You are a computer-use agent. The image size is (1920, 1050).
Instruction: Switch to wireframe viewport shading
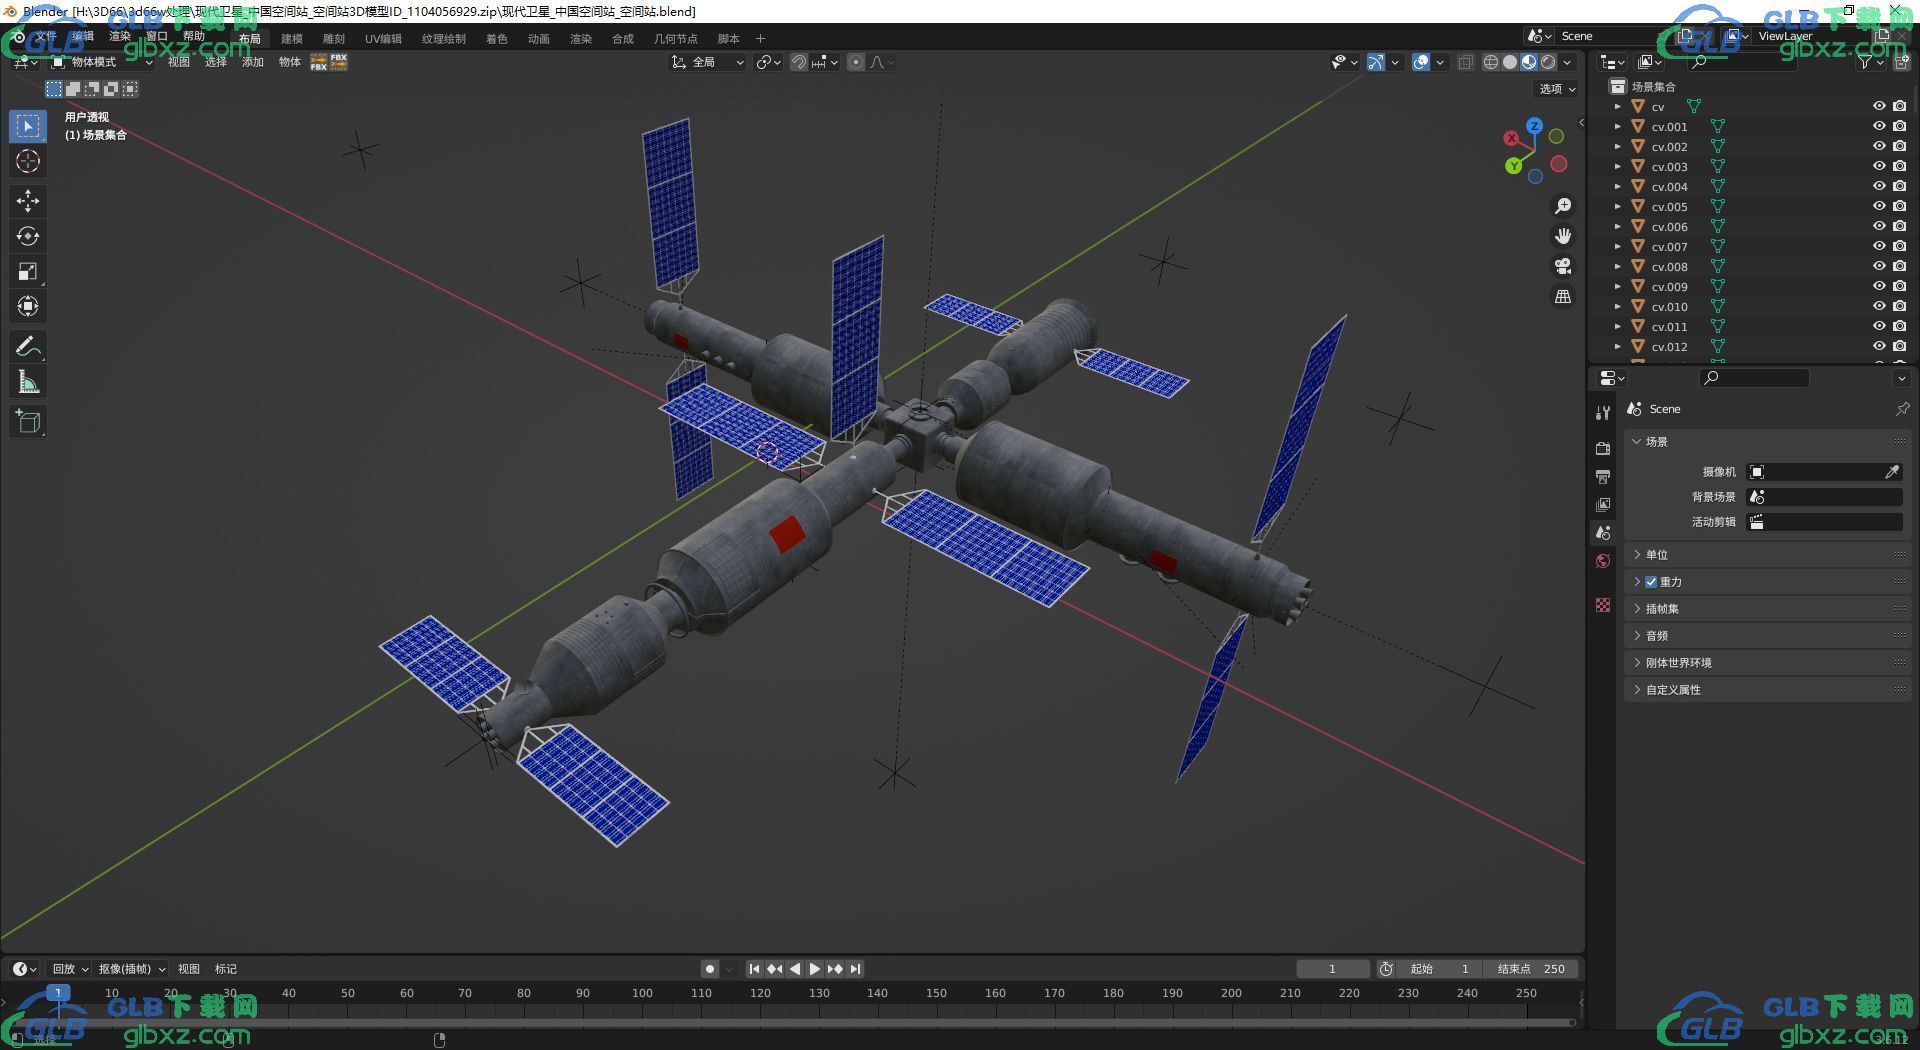point(1490,62)
